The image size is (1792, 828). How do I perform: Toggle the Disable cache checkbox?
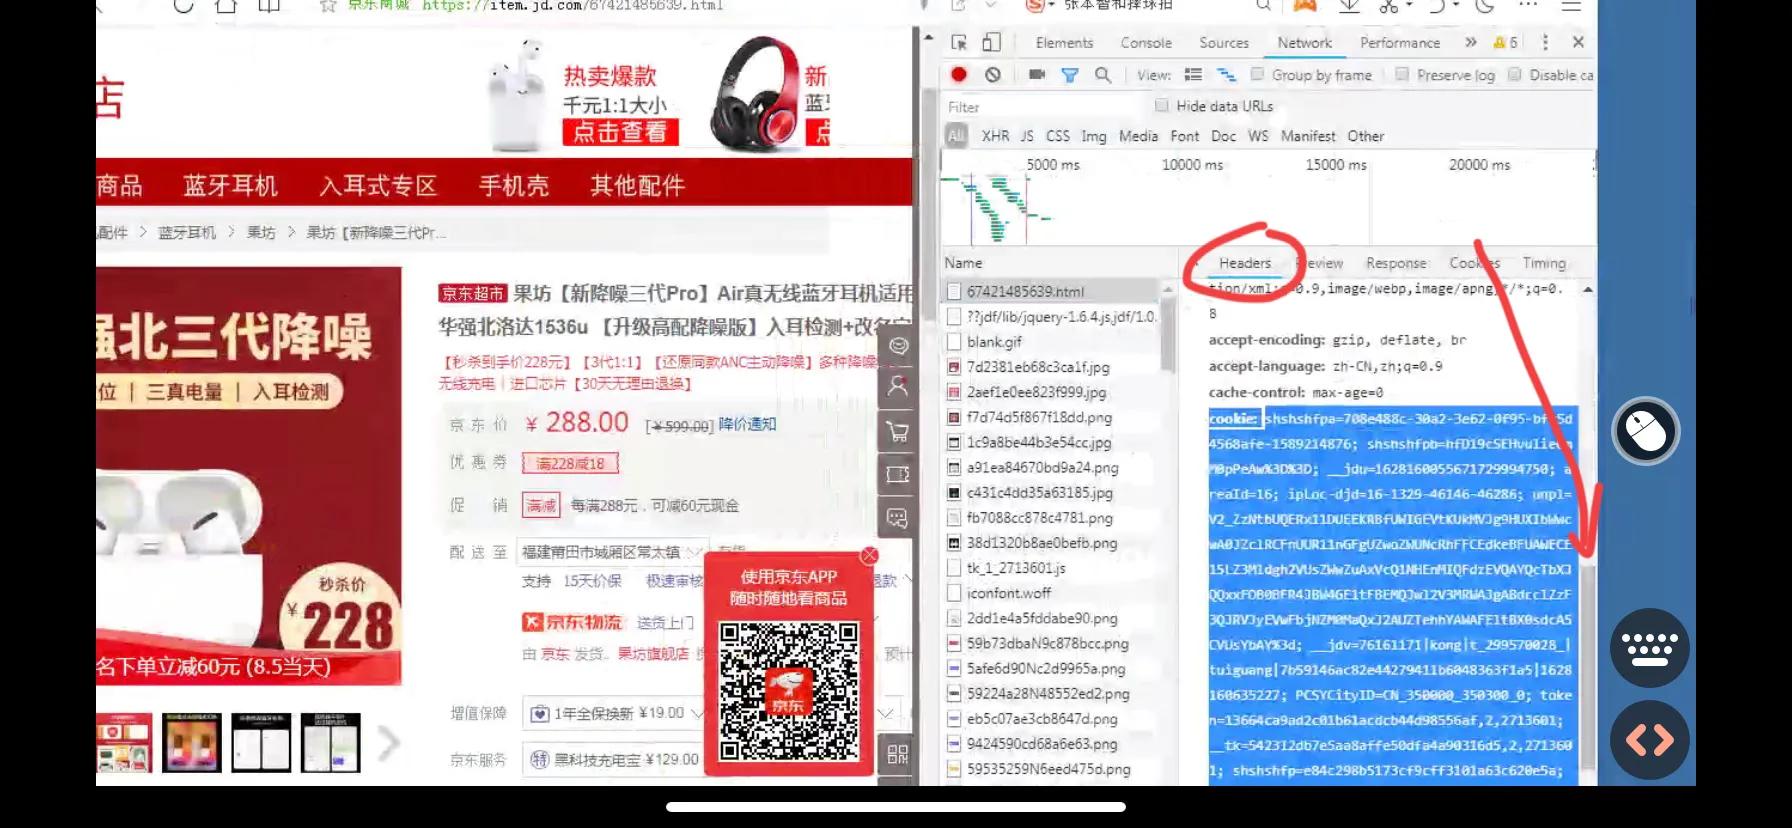(1514, 74)
